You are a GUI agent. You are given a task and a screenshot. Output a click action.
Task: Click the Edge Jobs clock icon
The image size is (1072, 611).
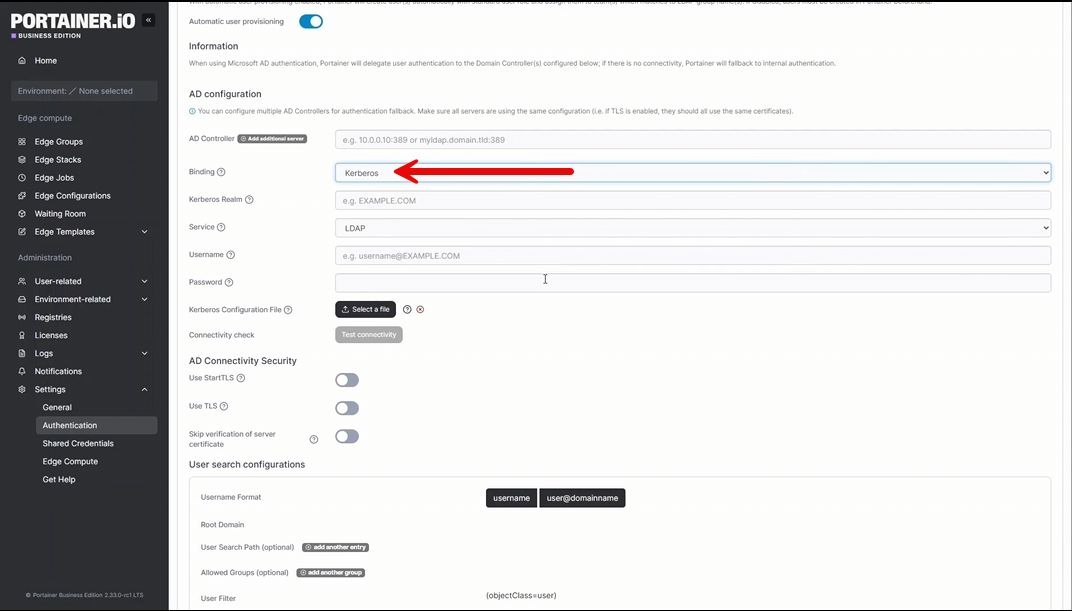[22, 178]
